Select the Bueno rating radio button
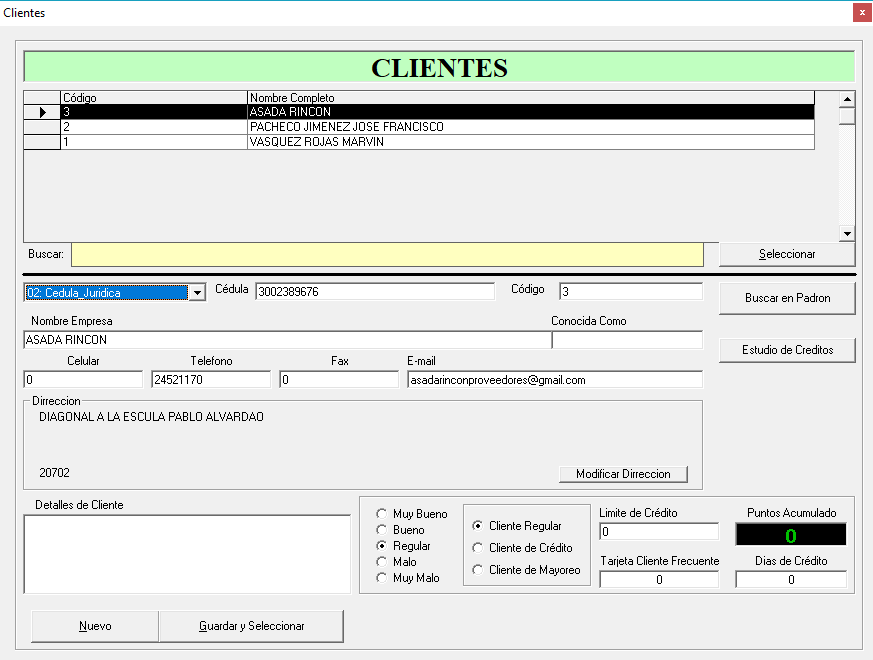873x660 pixels. [x=381, y=530]
